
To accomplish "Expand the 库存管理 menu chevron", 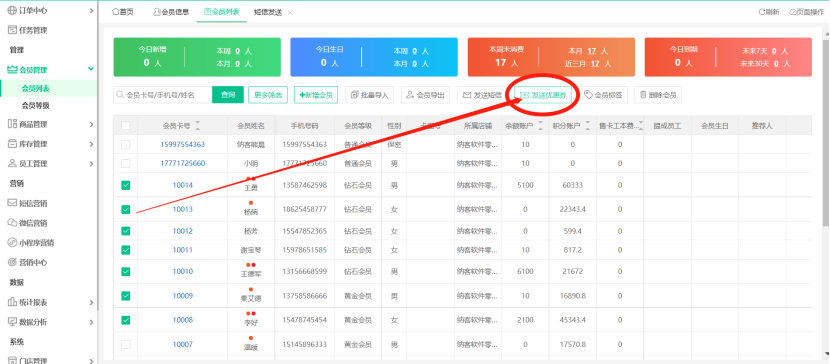I will coord(91,144).
